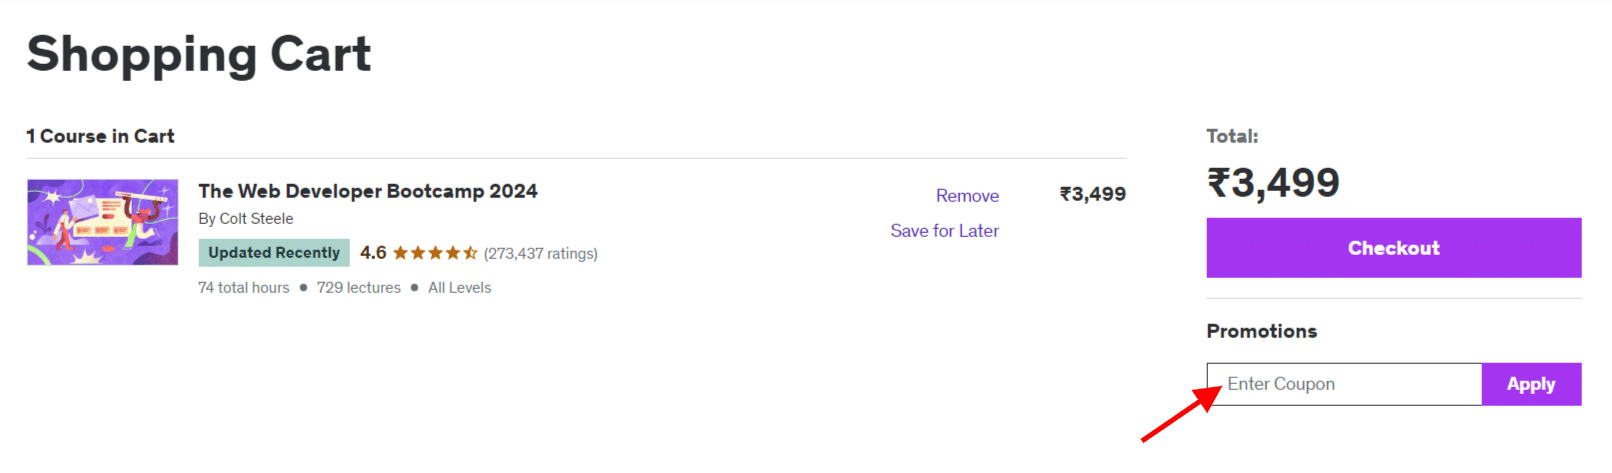Click the course price ₹3,499 beside Remove
Image resolution: width=1612 pixels, height=473 pixels.
click(1092, 194)
